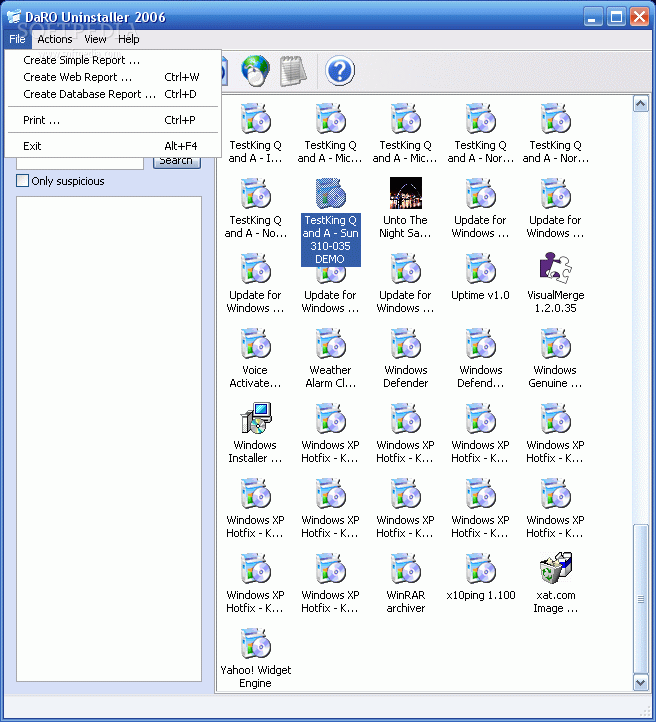Viewport: 656px width, 722px height.
Task: Minimize the DaRO Uninstaller window
Action: [x=593, y=17]
